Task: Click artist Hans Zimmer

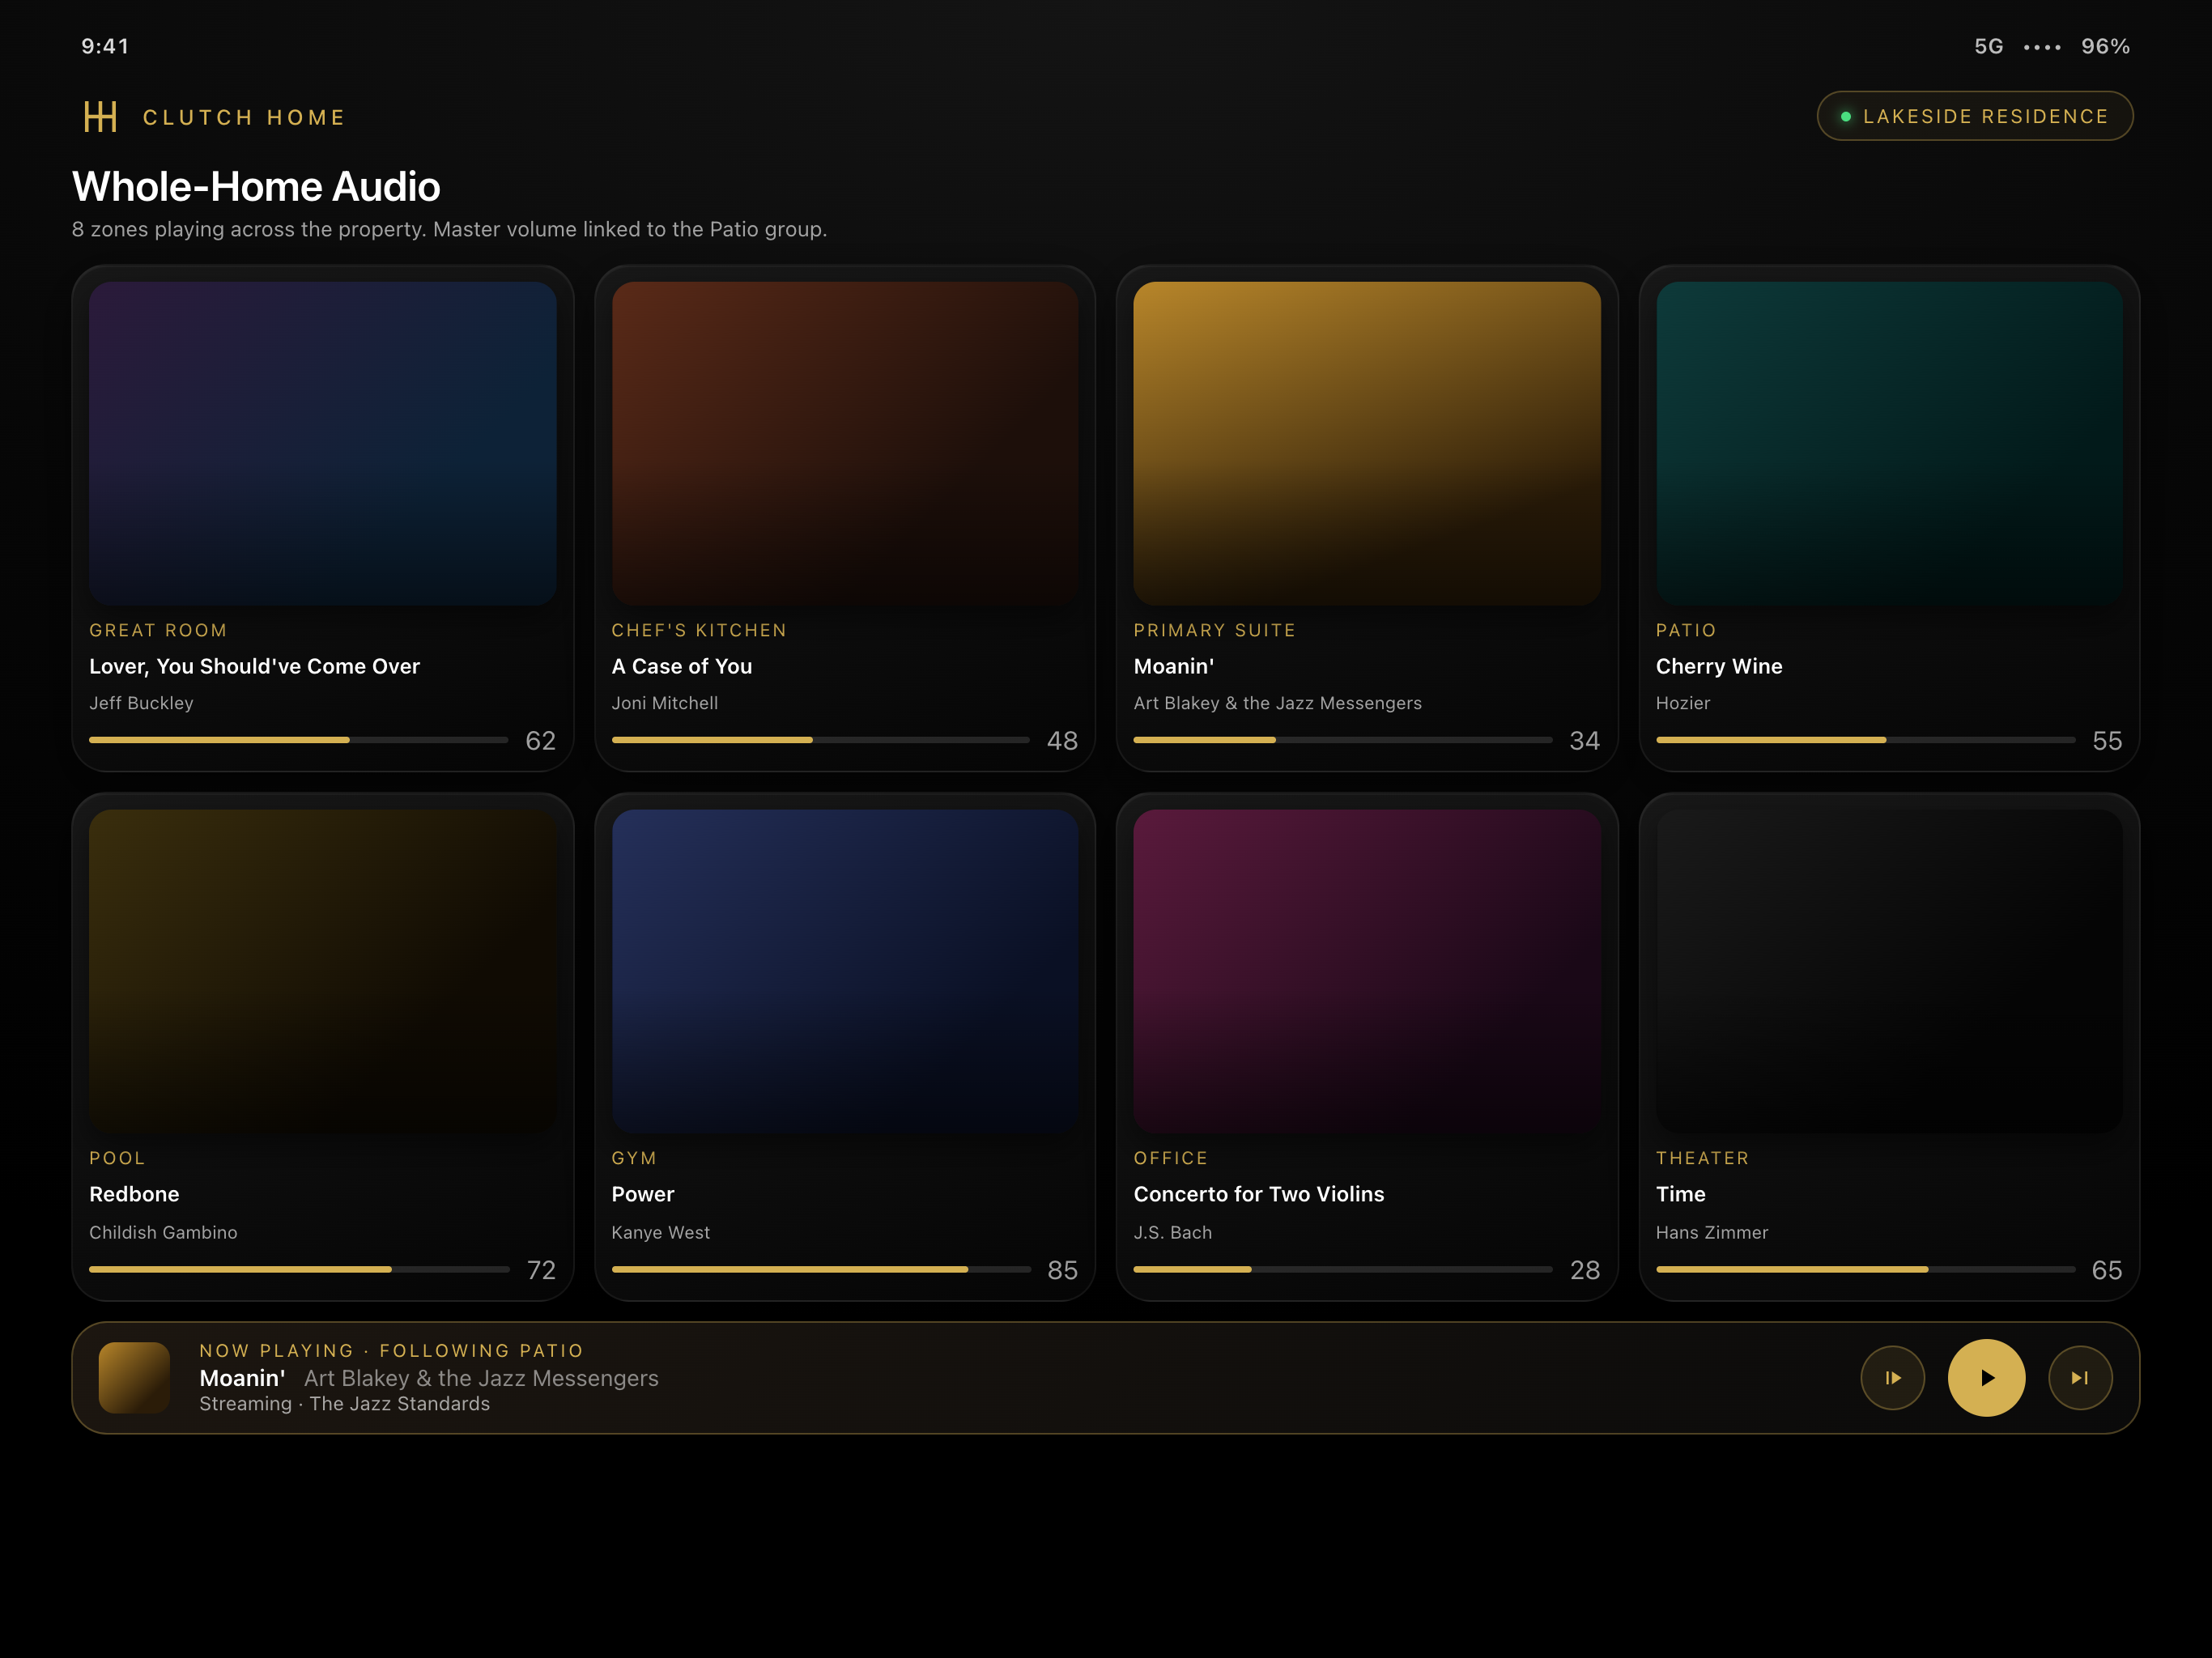Action: (x=1712, y=1232)
